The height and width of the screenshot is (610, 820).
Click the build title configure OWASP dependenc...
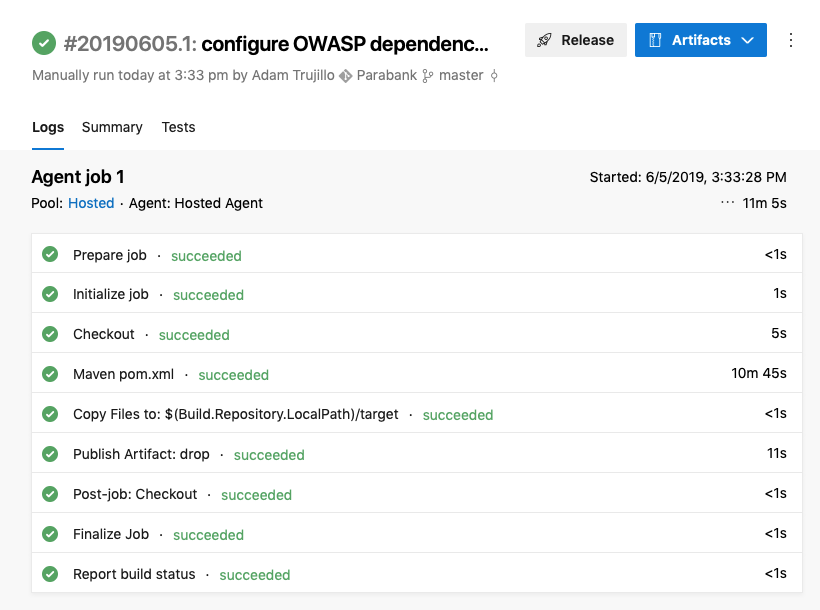tap(345, 44)
